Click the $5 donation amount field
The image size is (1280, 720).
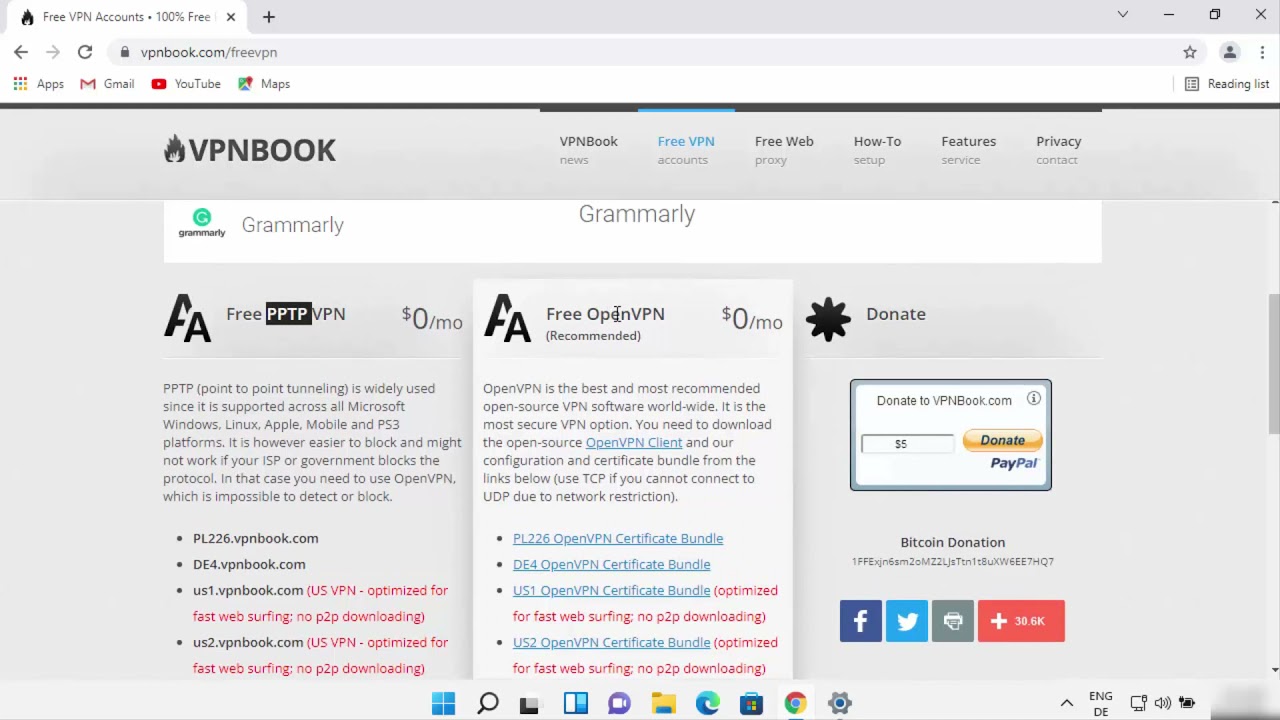(x=907, y=443)
